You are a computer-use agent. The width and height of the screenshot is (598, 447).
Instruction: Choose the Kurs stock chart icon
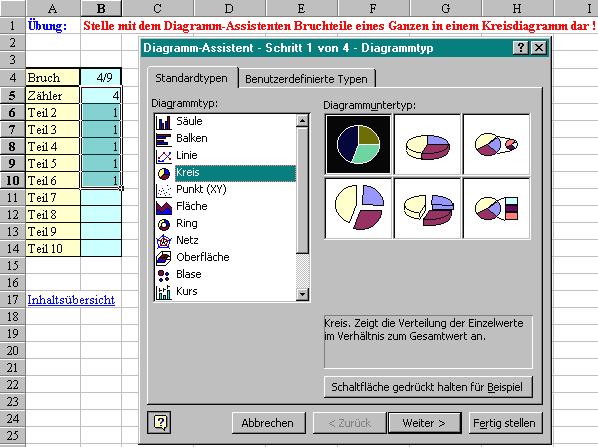click(164, 292)
